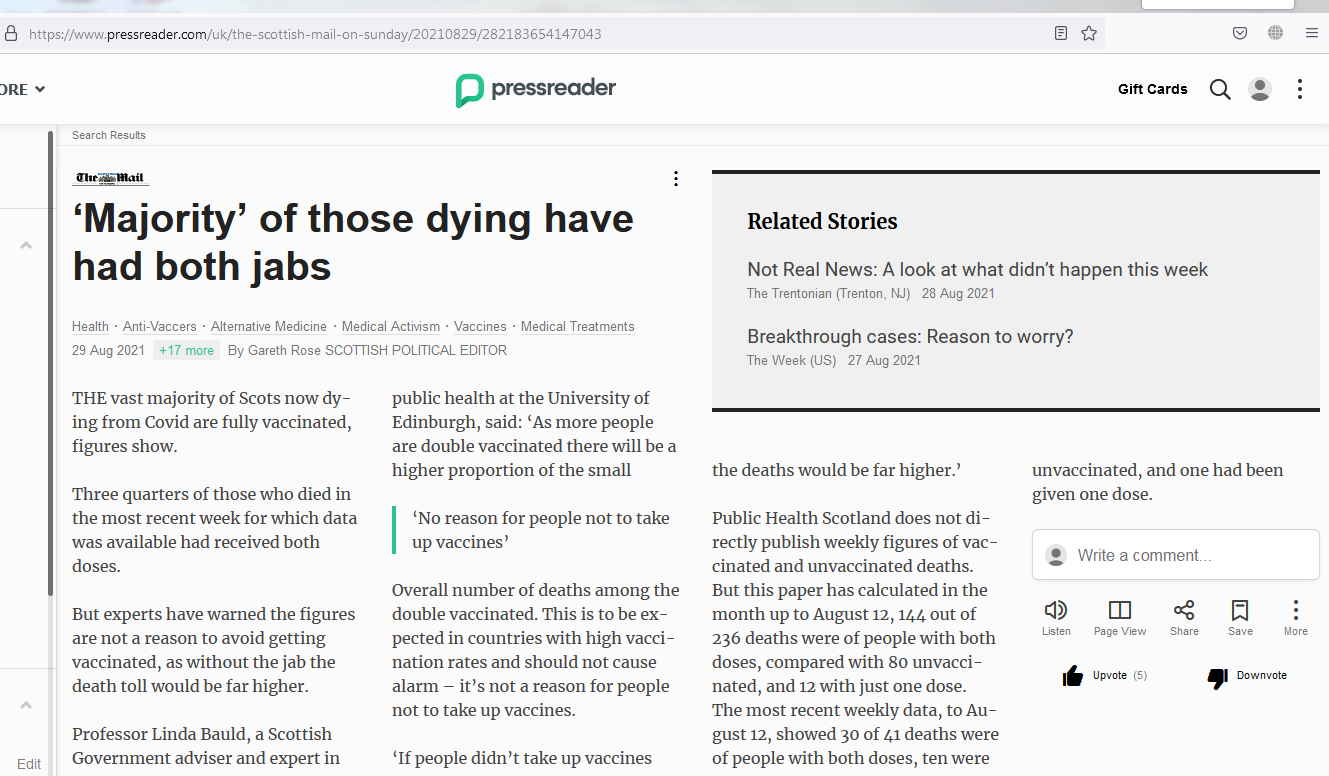Open the Medical Treatments topic tag

(578, 327)
